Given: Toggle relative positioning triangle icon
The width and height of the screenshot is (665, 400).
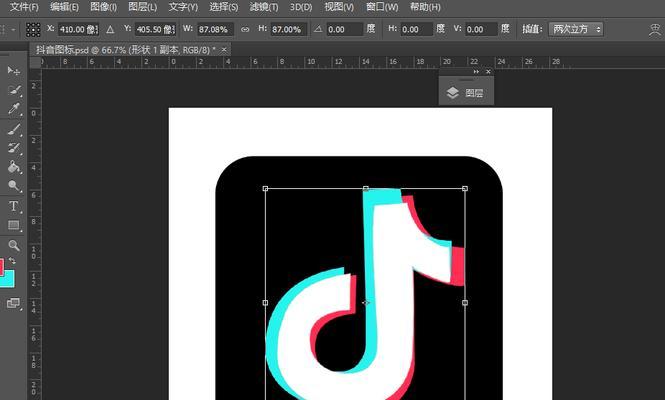Looking at the screenshot, I should (x=110, y=30).
